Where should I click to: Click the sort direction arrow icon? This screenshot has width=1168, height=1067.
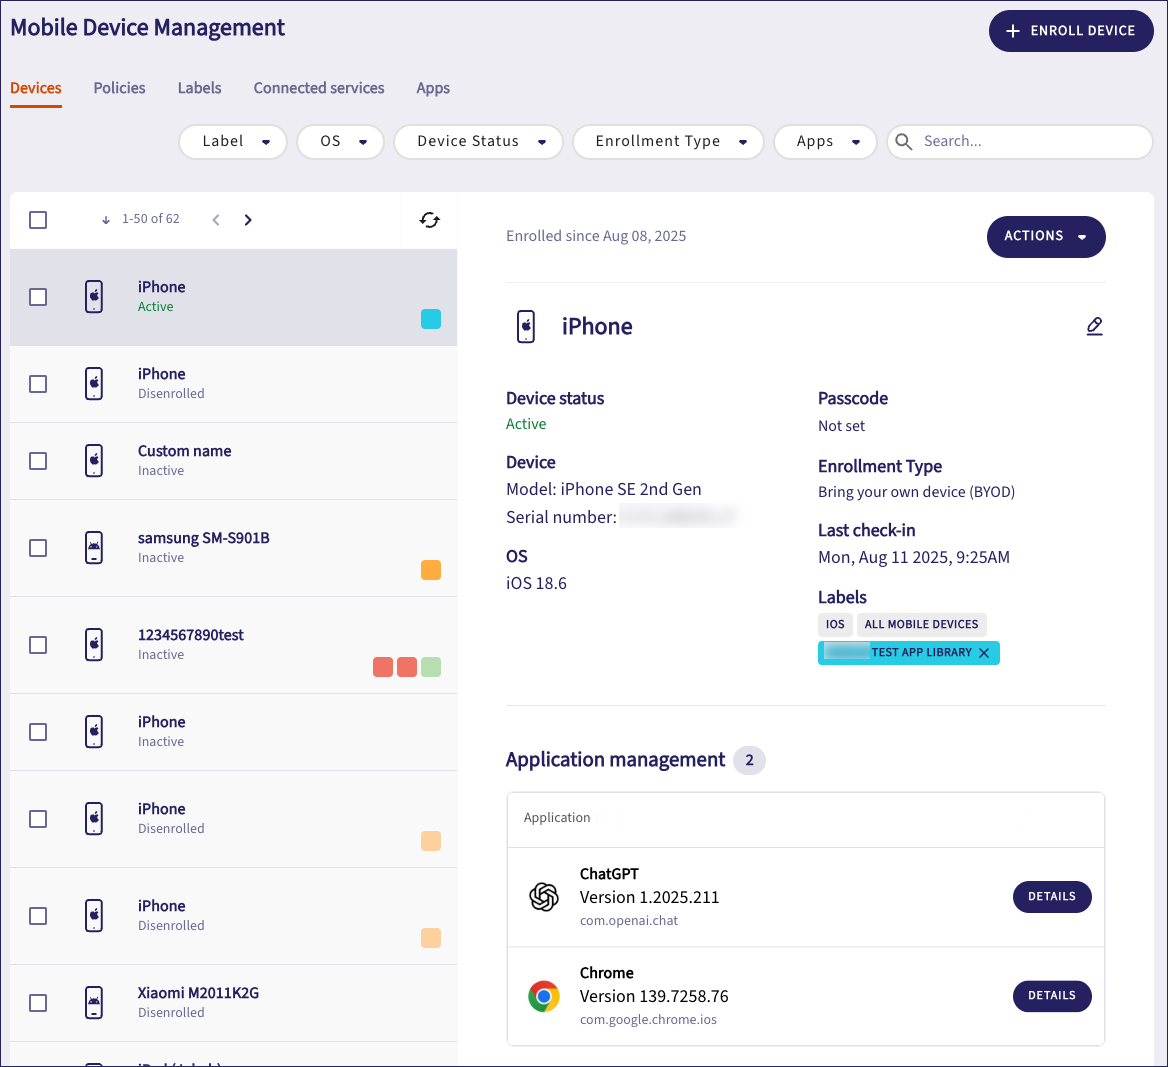[106, 220]
